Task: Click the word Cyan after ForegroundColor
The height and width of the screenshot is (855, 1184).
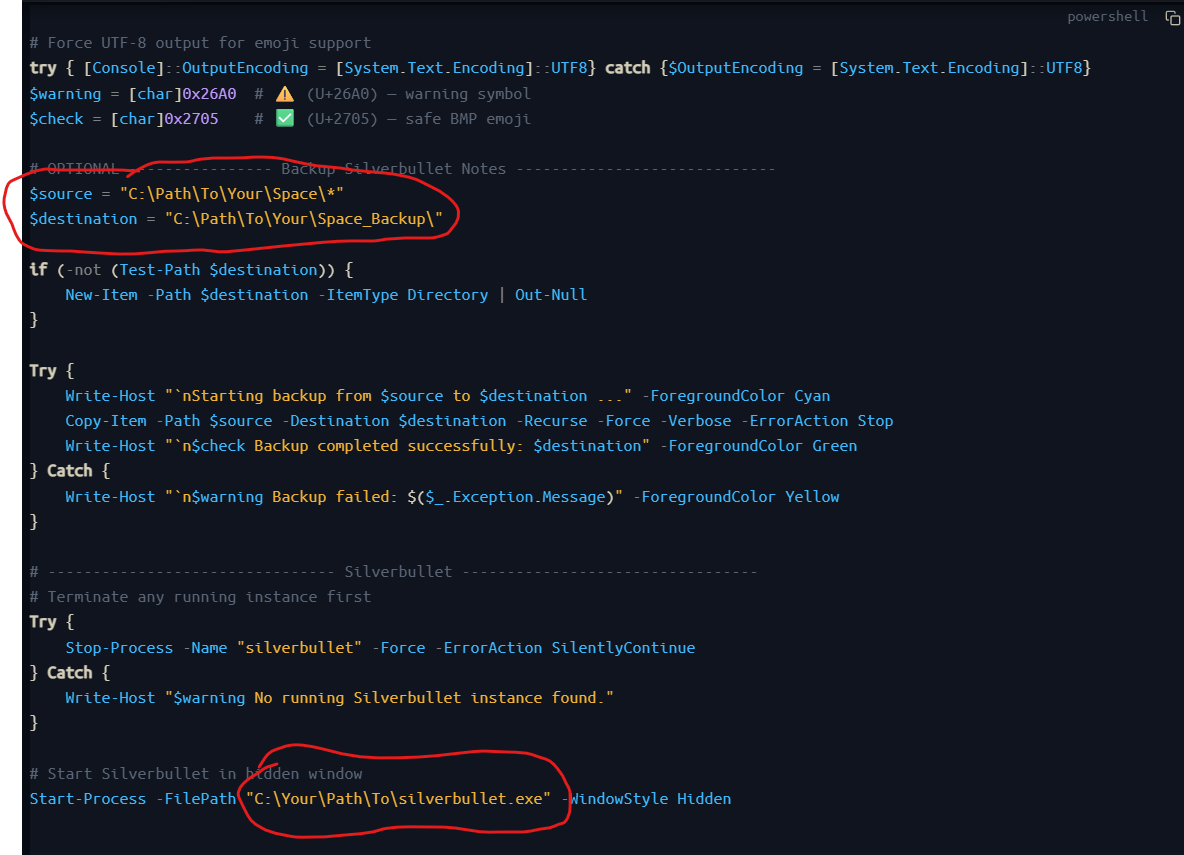Action: tap(812, 396)
